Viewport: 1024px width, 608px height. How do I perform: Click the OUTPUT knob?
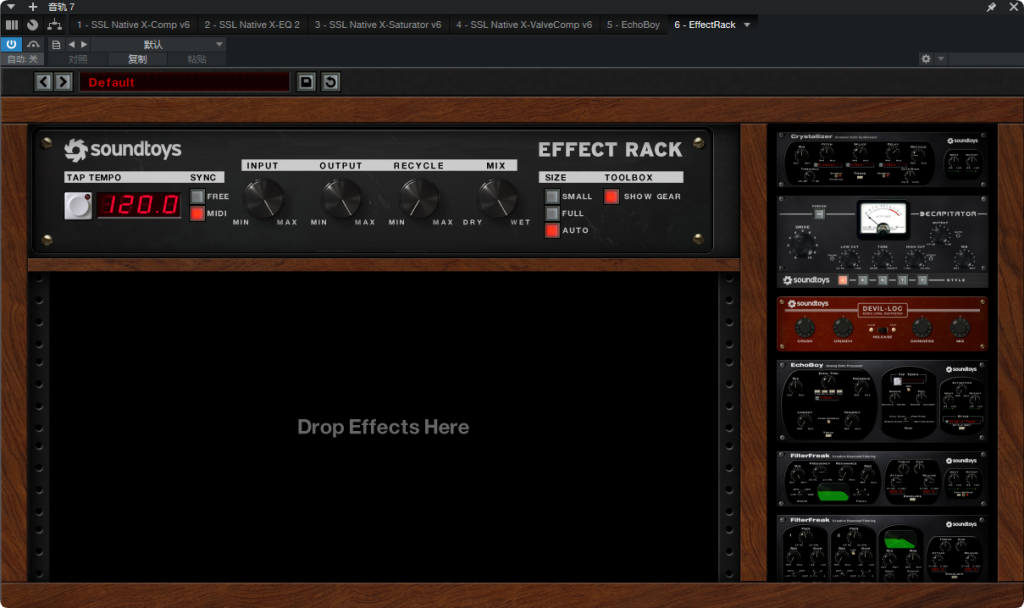(342, 198)
